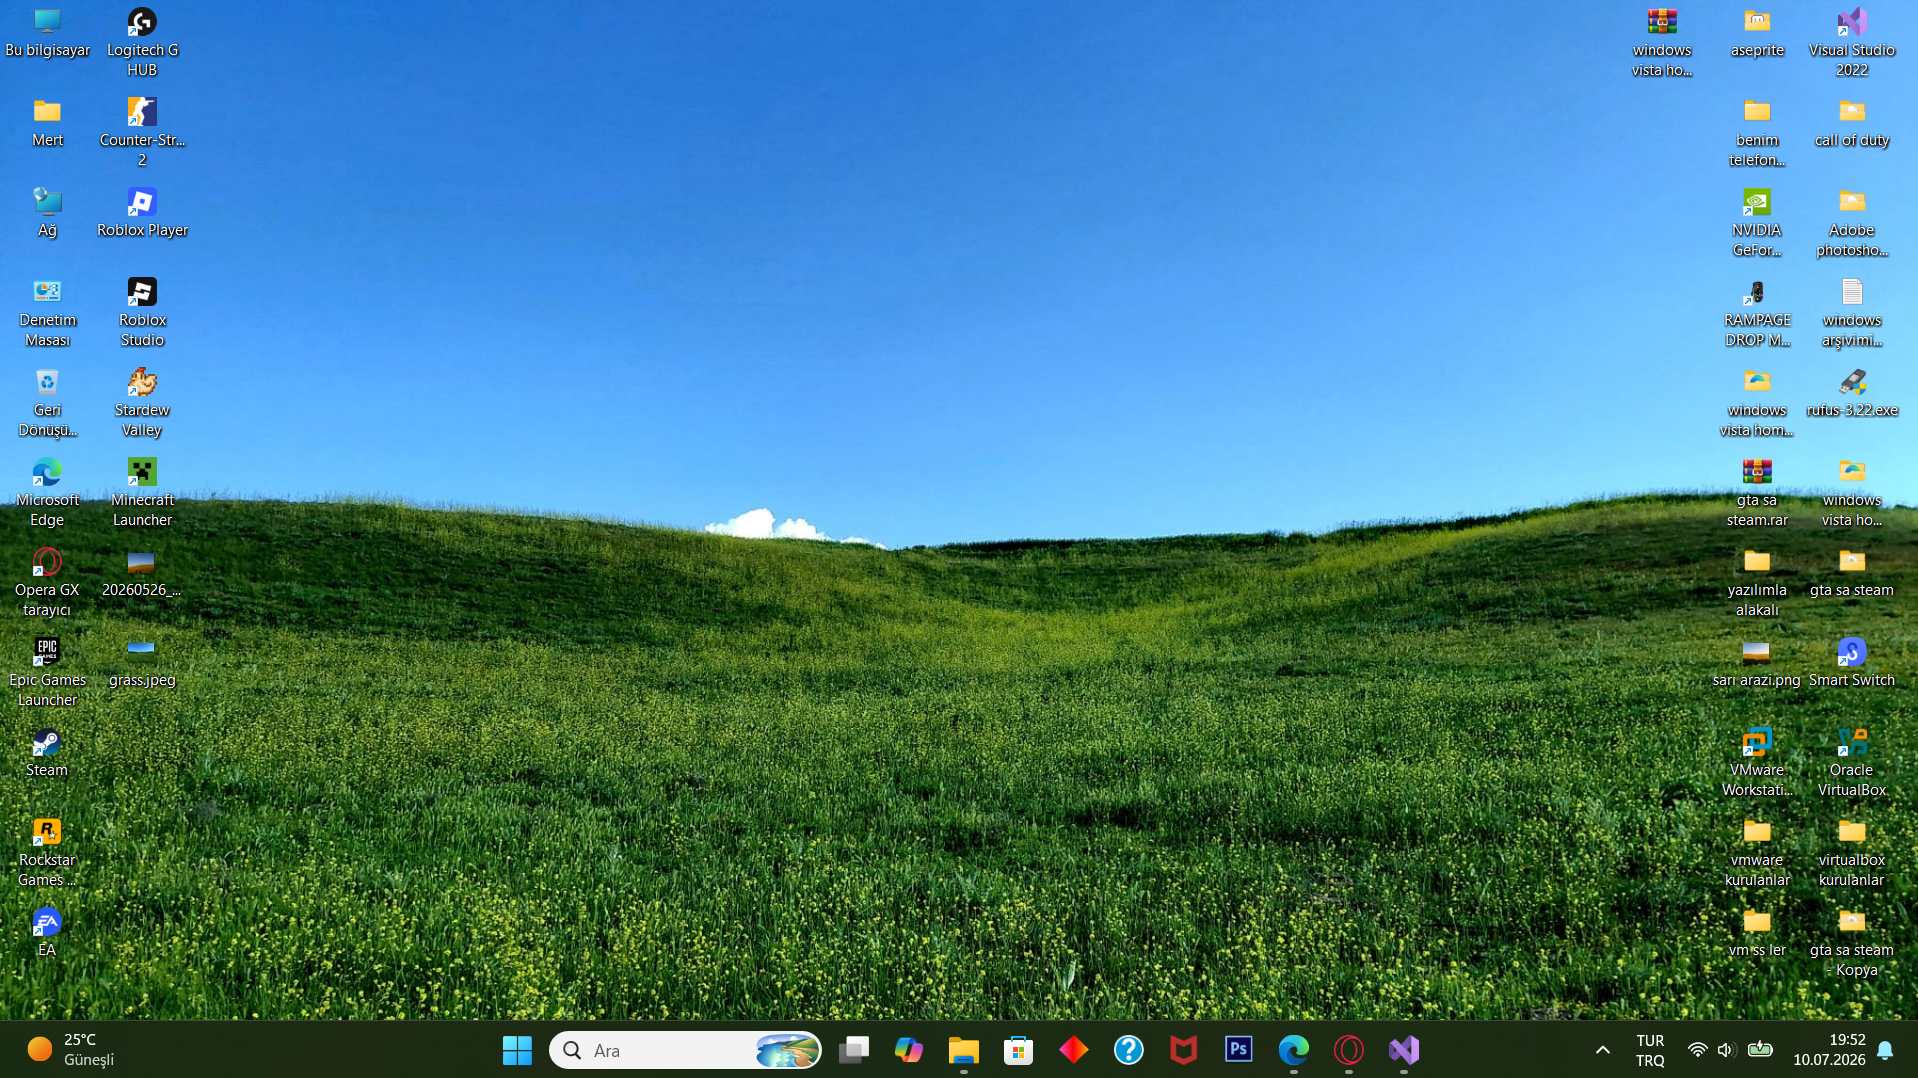Open the battery status tray icon
The image size is (1918, 1078).
(x=1760, y=1050)
